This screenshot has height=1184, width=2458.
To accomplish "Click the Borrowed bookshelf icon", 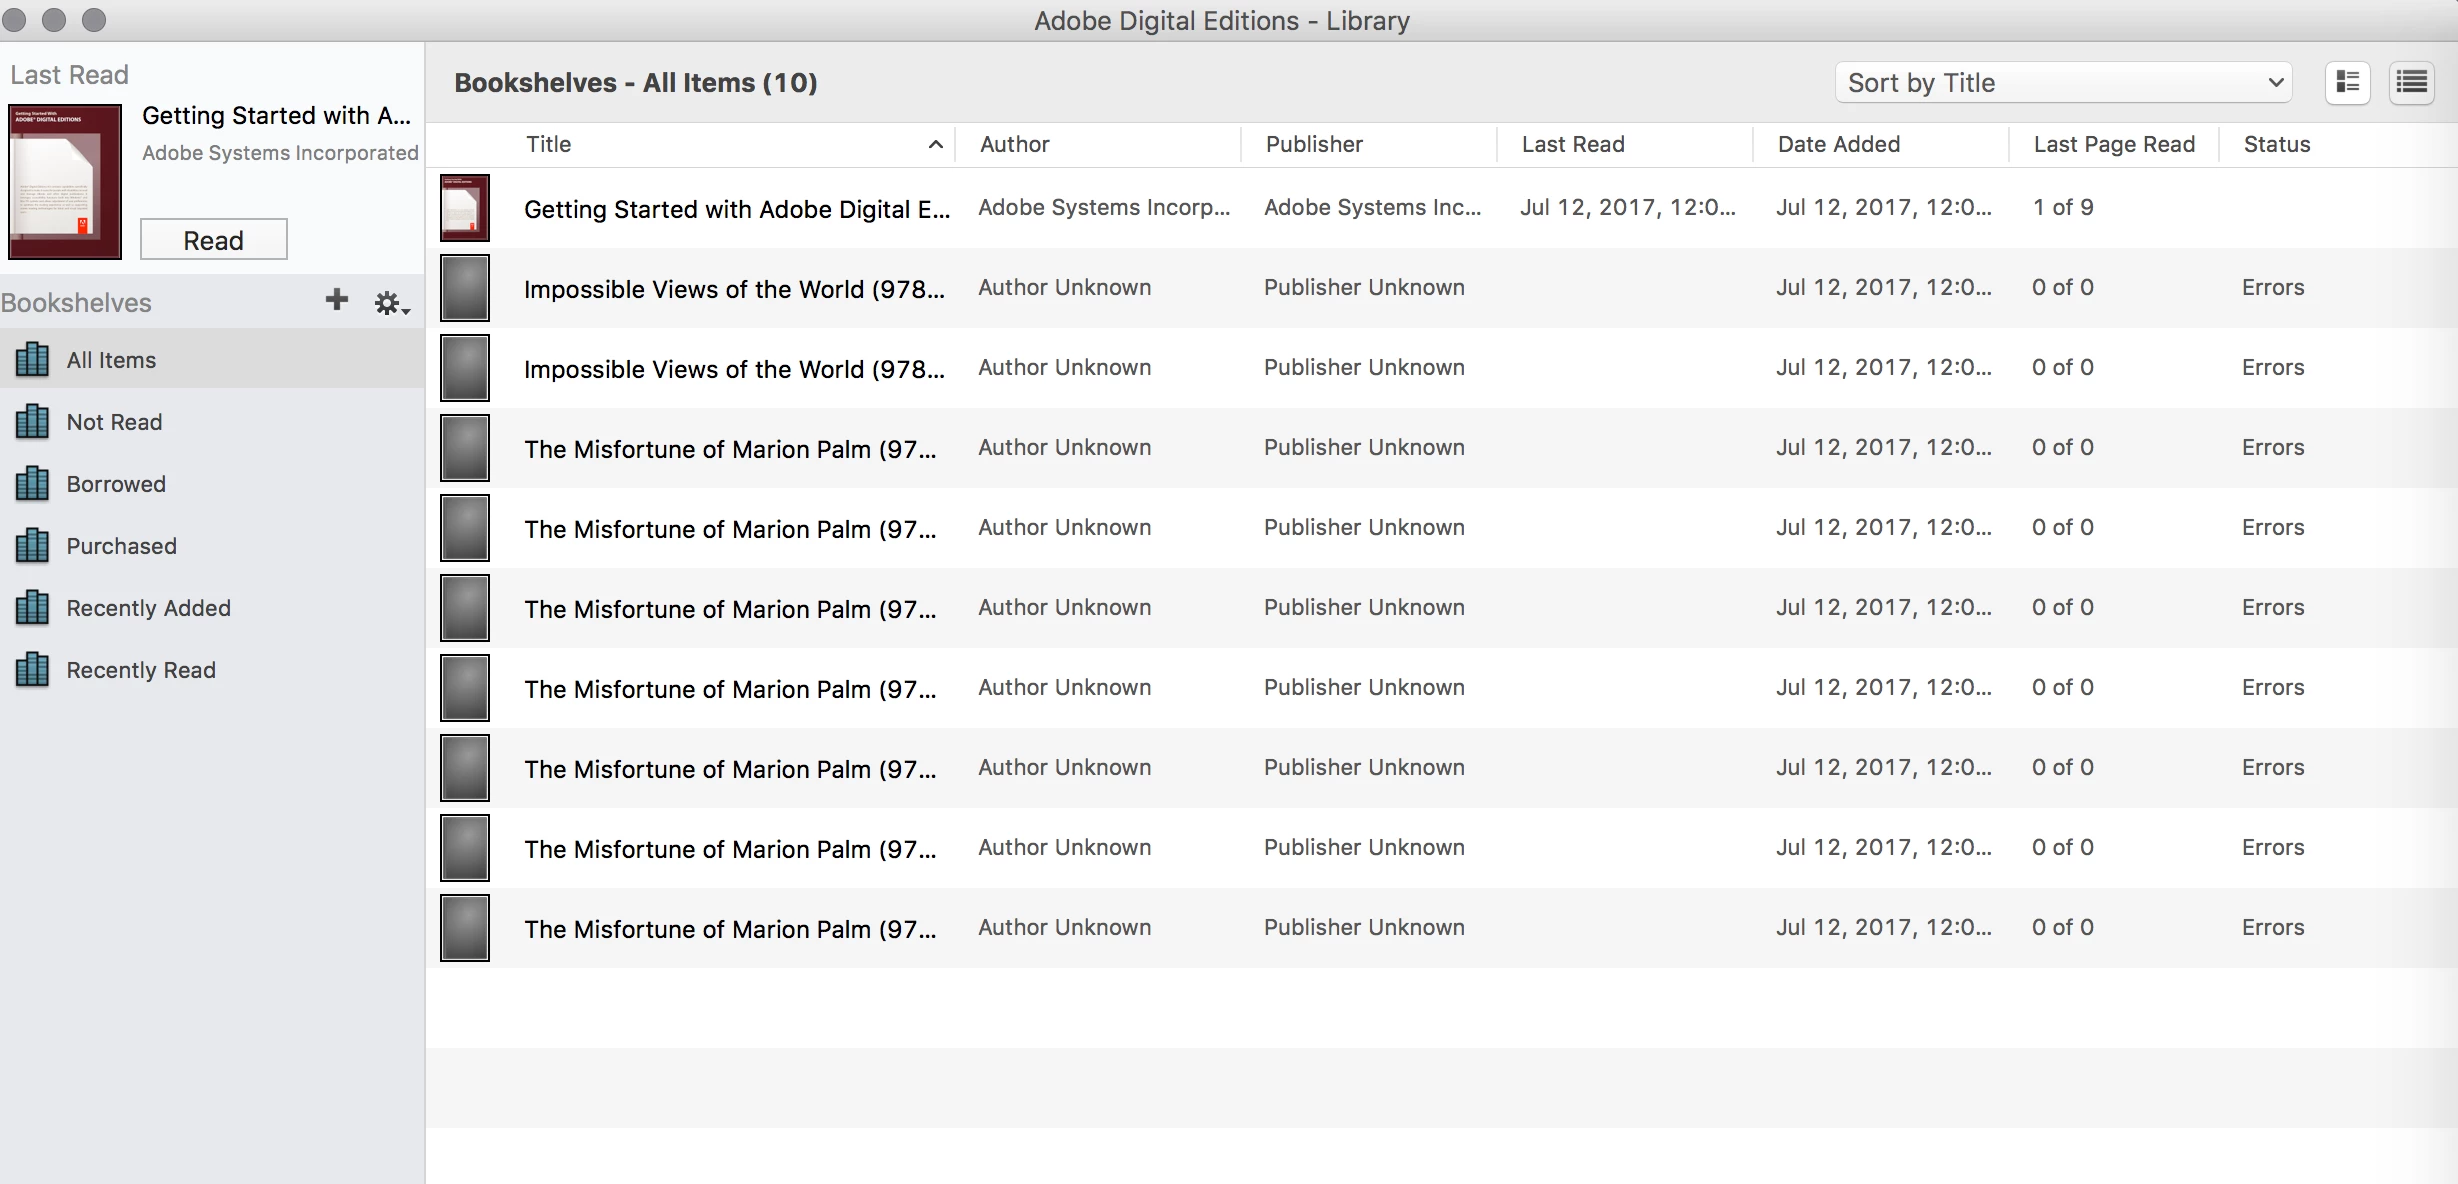I will [x=32, y=484].
